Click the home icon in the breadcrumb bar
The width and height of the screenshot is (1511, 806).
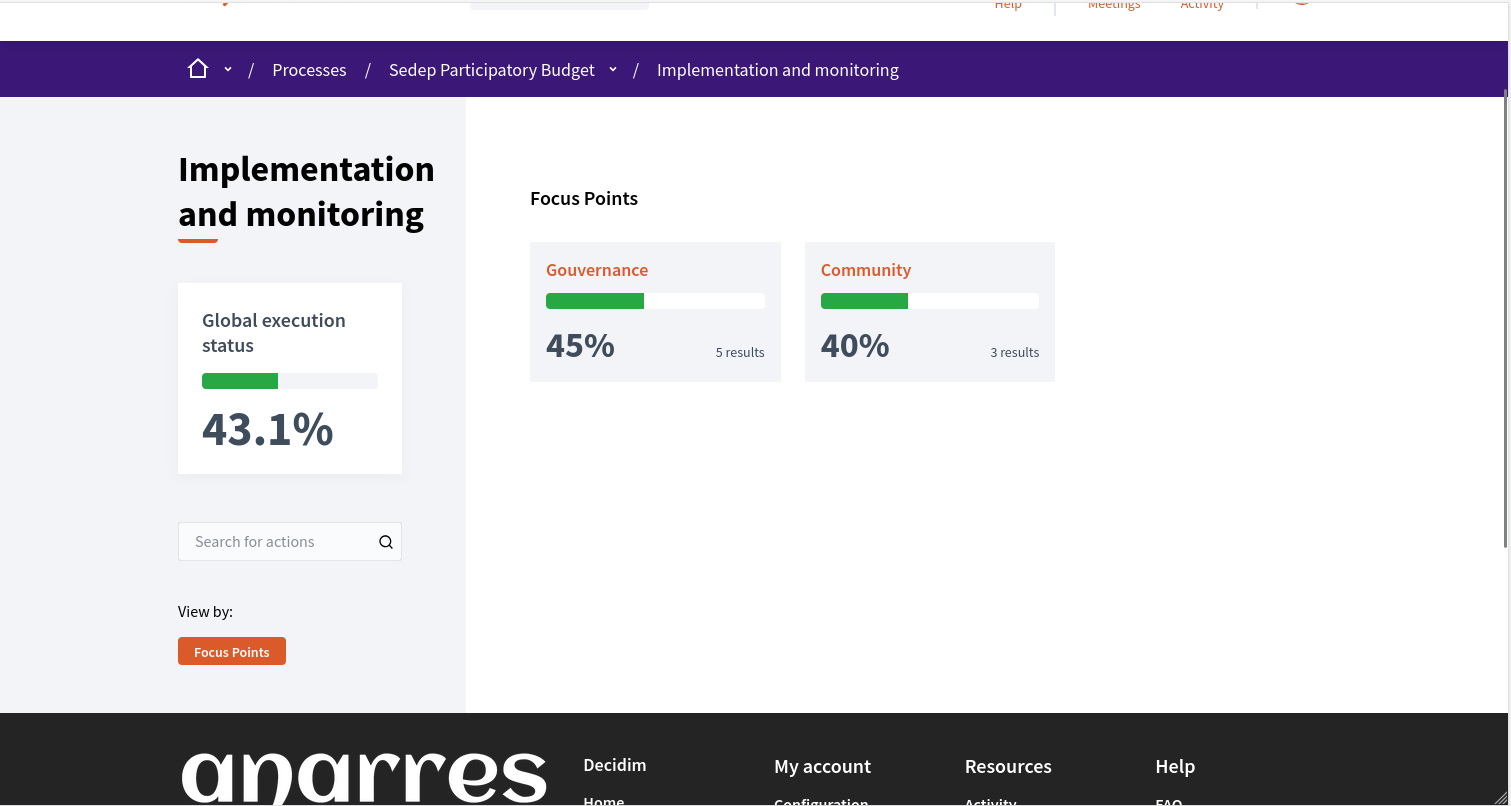[x=197, y=68]
